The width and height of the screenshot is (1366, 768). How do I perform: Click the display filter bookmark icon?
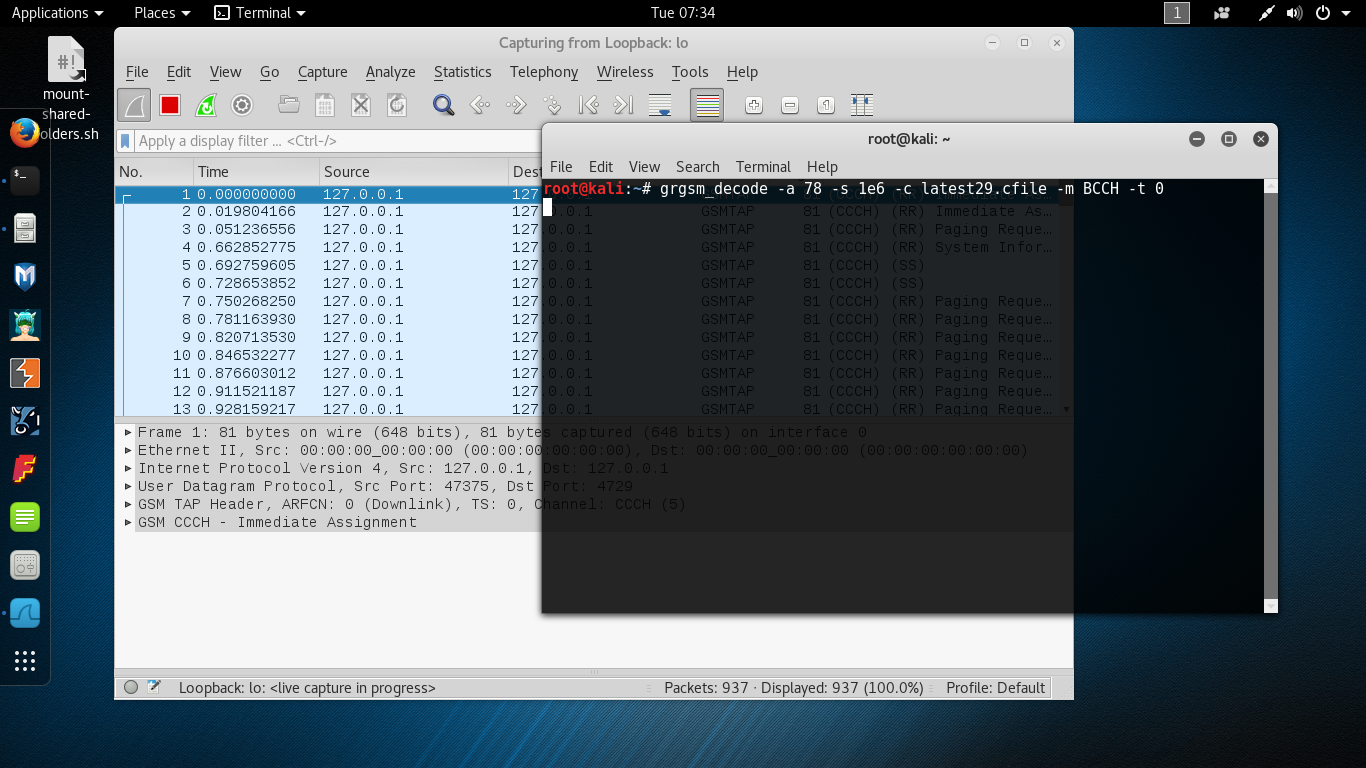pyautogui.click(x=126, y=141)
